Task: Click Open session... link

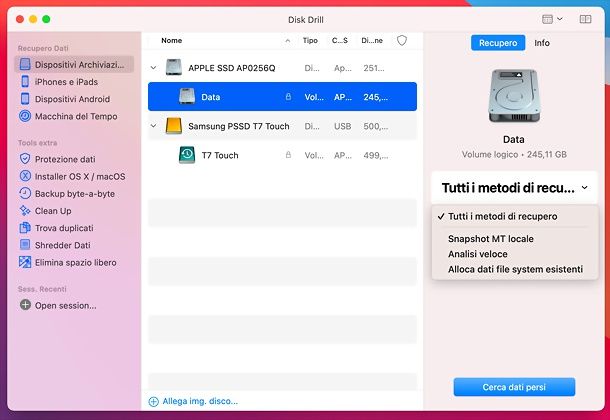Action: pos(65,306)
